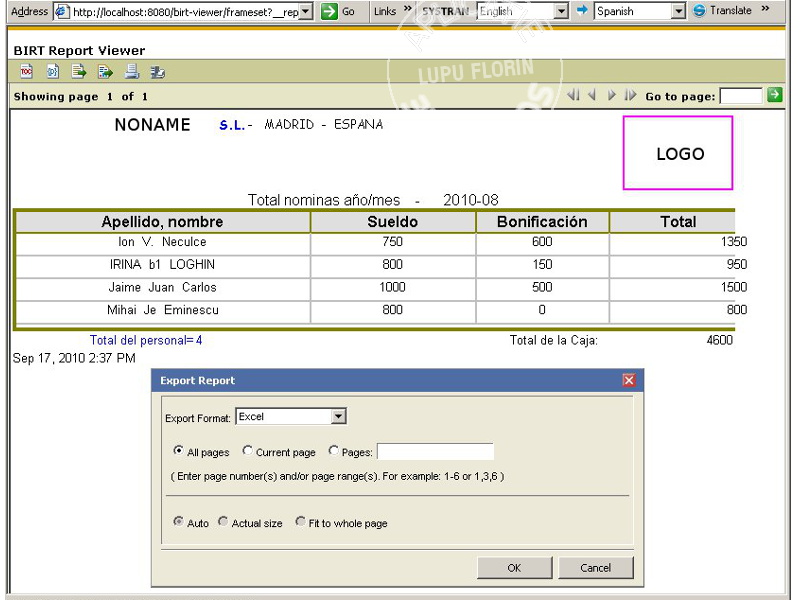800x600 pixels.
Task: Click the Cancel button in Export Report
Action: (595, 568)
